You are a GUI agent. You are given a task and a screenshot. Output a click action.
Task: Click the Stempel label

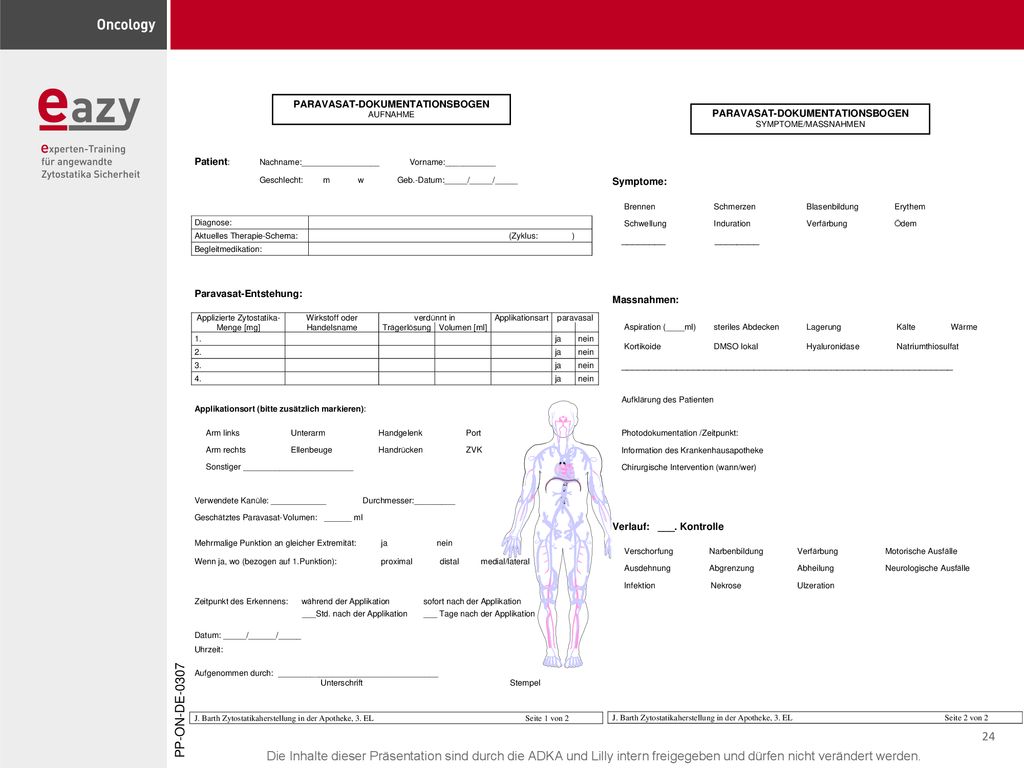point(525,683)
